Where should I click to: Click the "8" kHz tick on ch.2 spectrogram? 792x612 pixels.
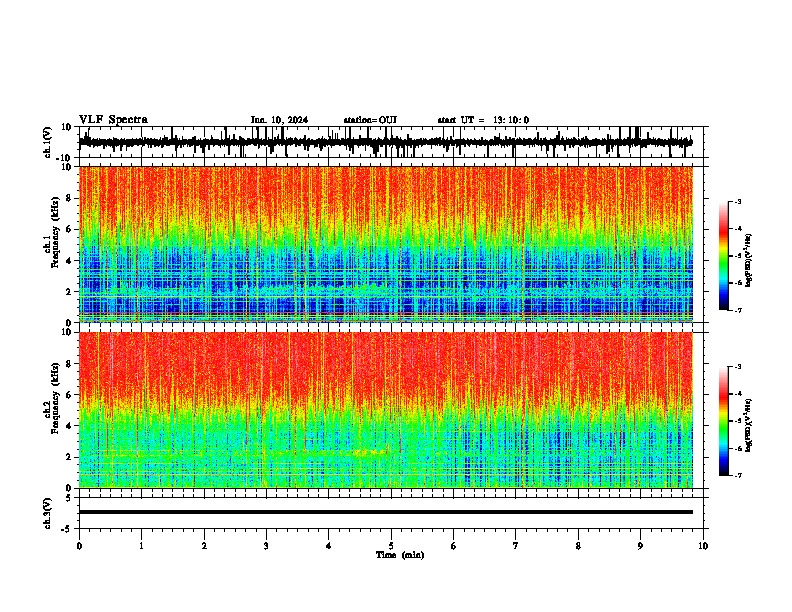(x=70, y=364)
